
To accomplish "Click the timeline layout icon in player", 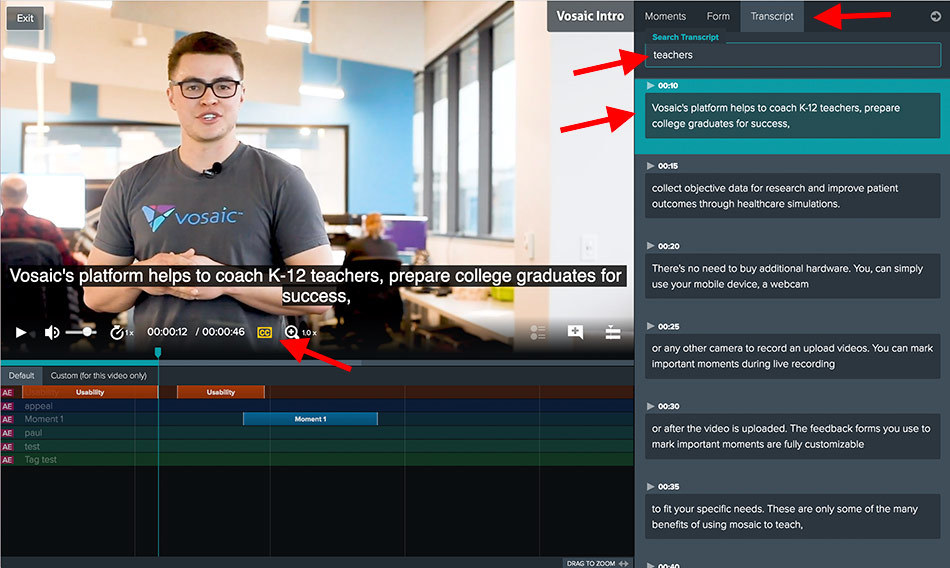I will (x=613, y=332).
